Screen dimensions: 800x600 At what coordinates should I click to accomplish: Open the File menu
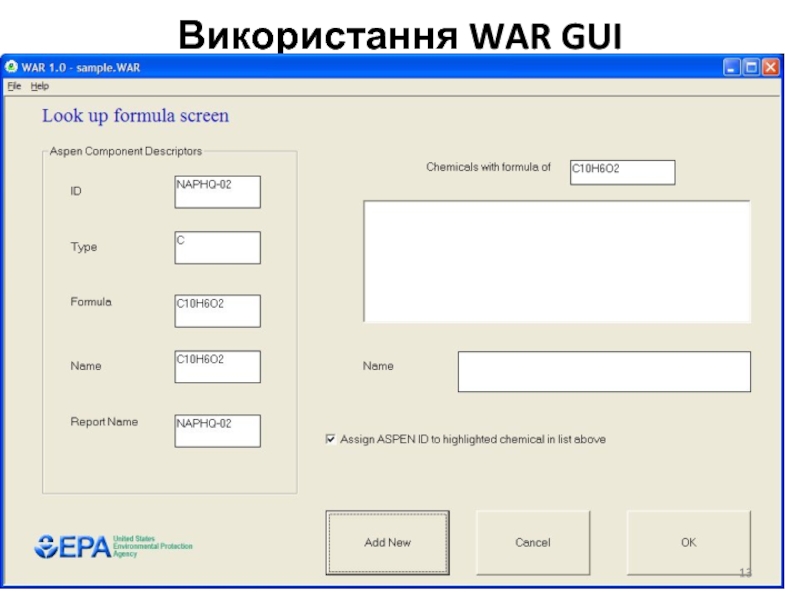14,86
